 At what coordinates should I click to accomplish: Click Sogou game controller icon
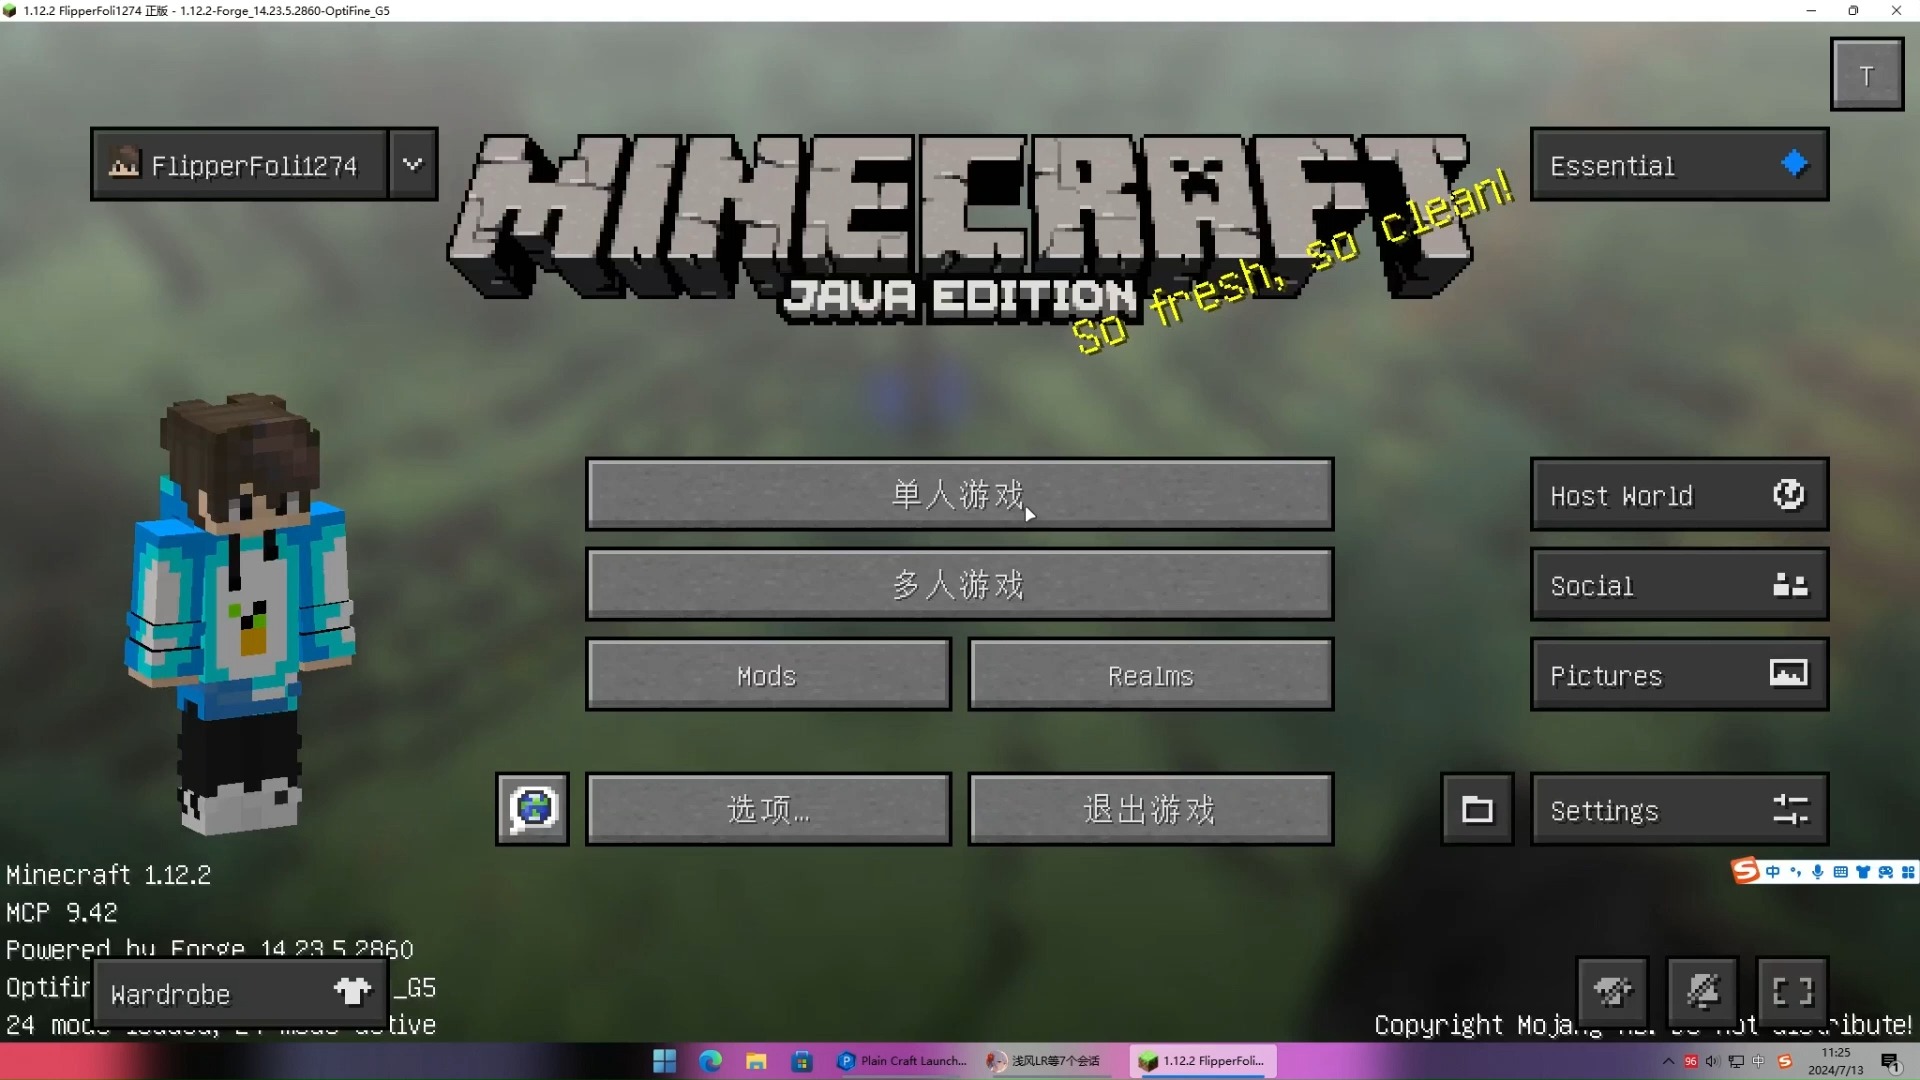click(1885, 872)
